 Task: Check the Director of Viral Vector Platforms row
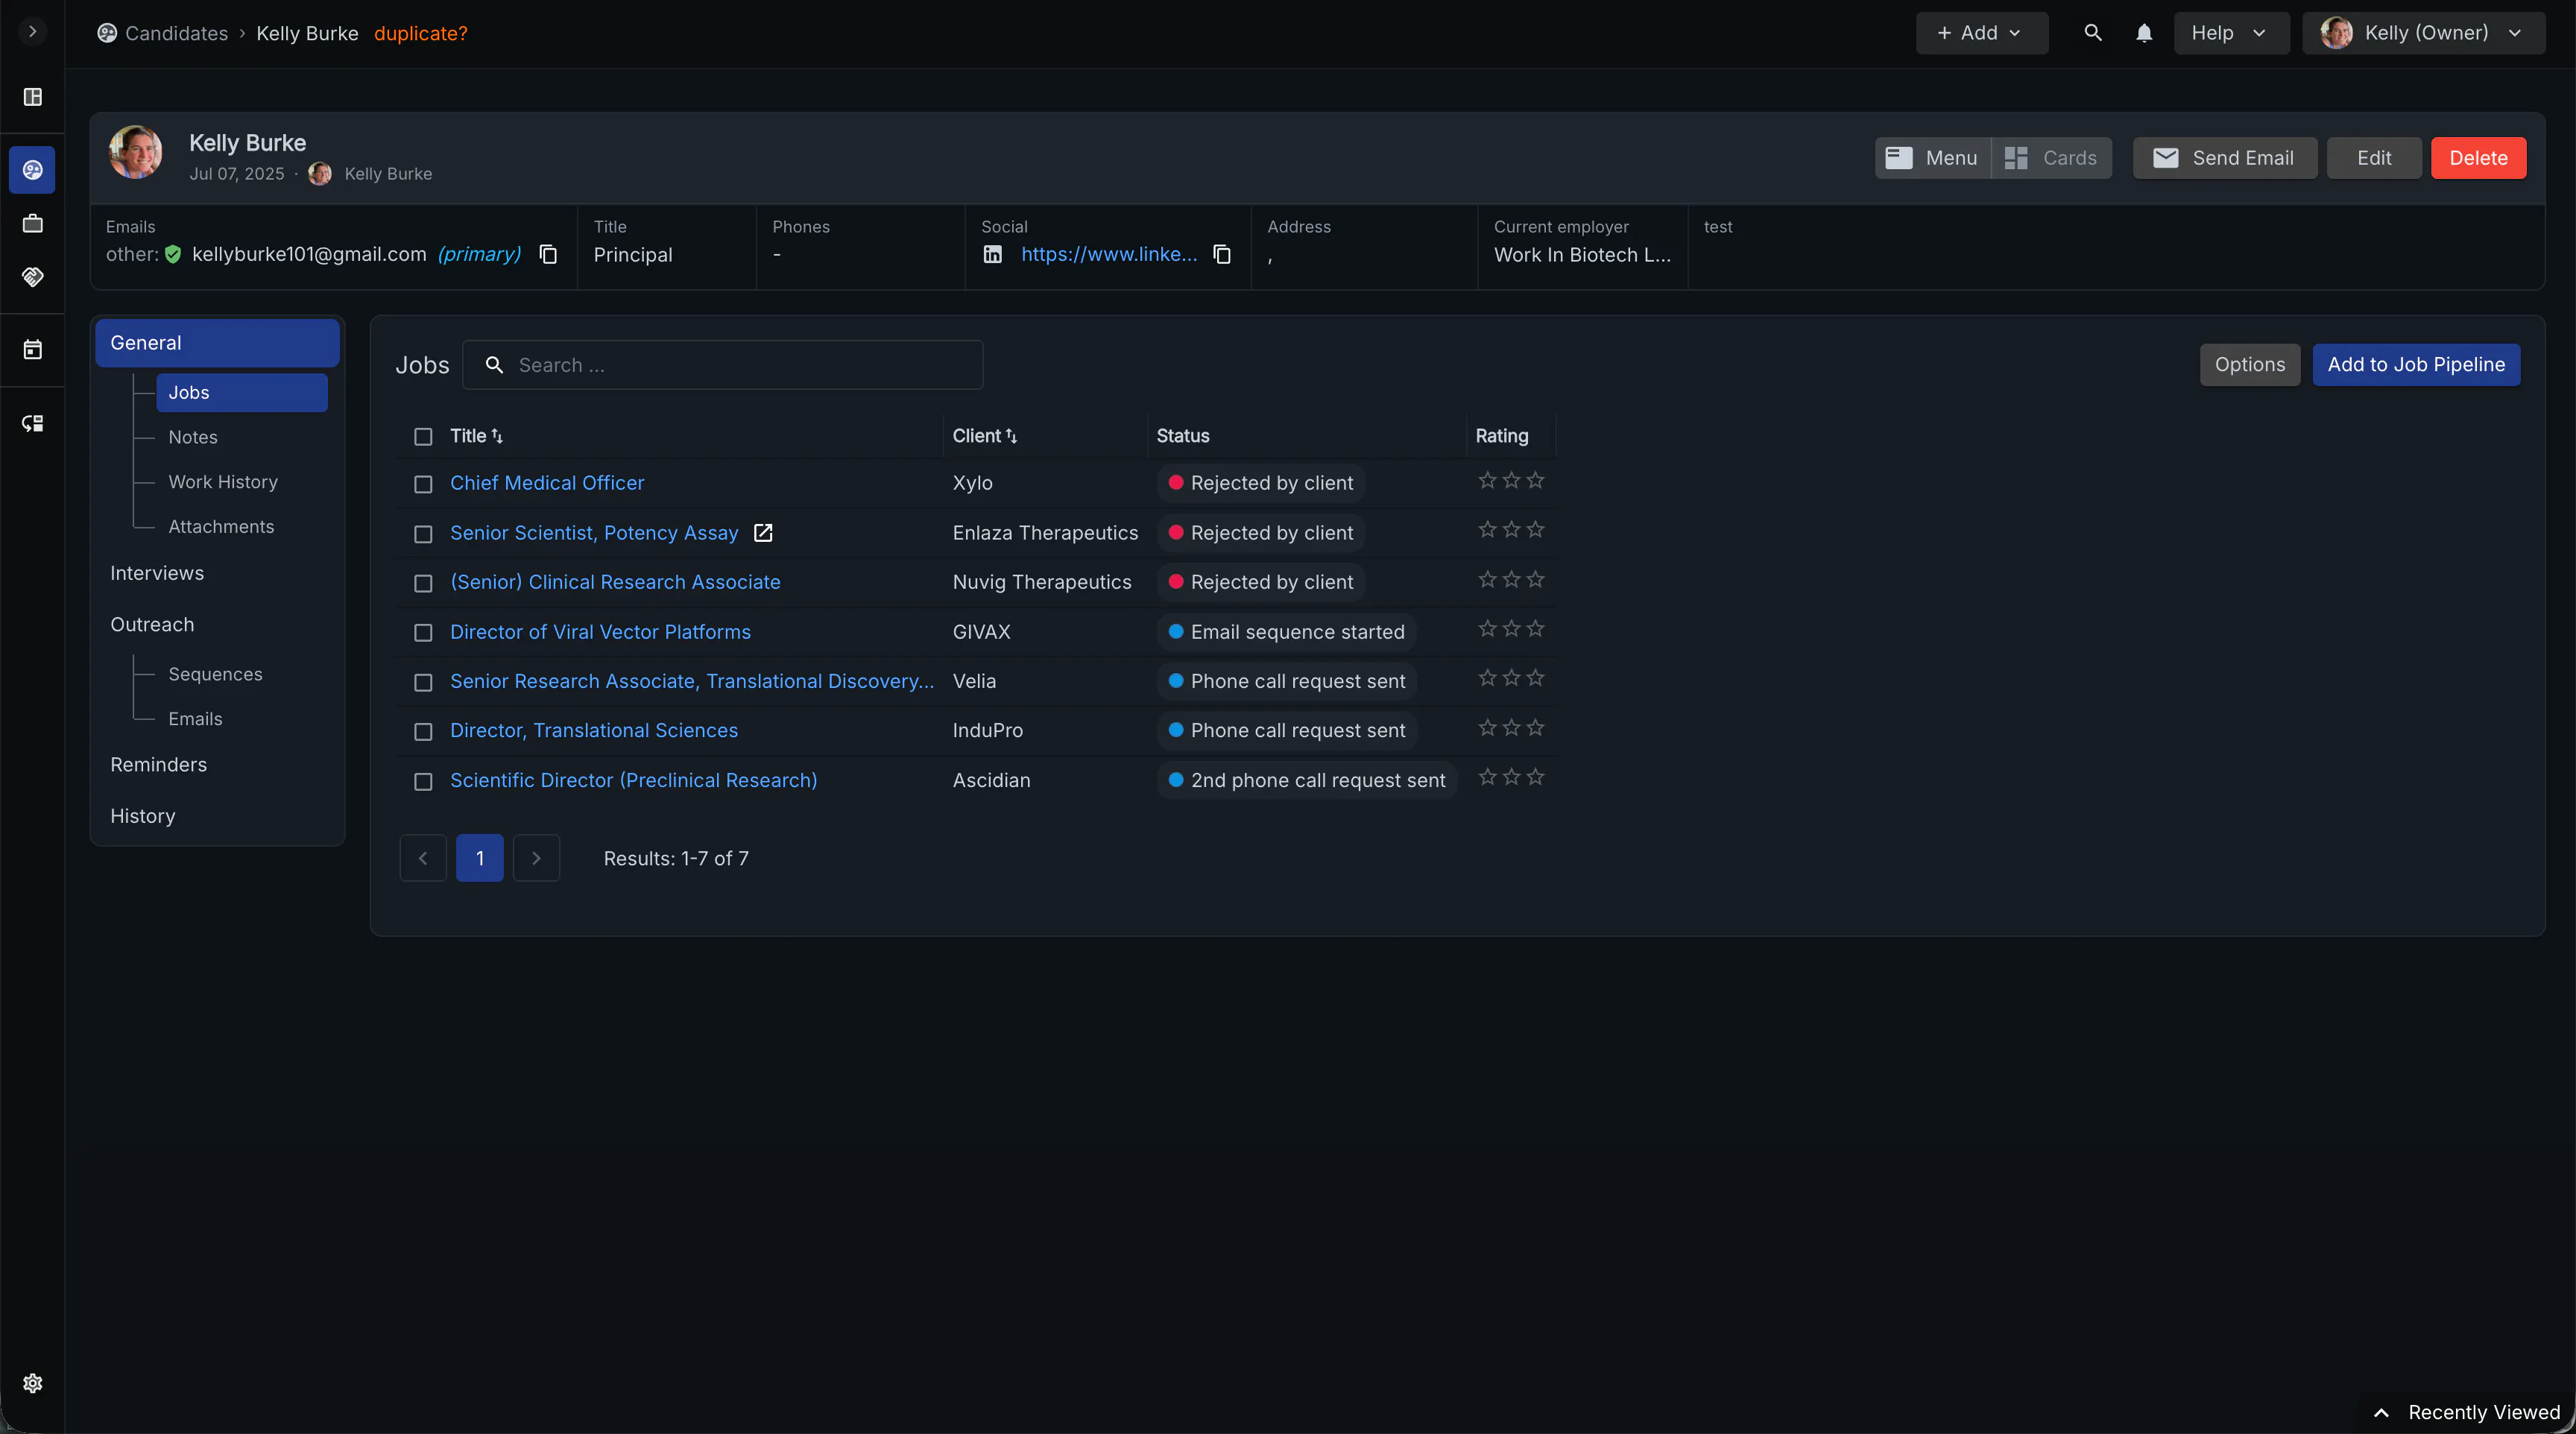423,633
